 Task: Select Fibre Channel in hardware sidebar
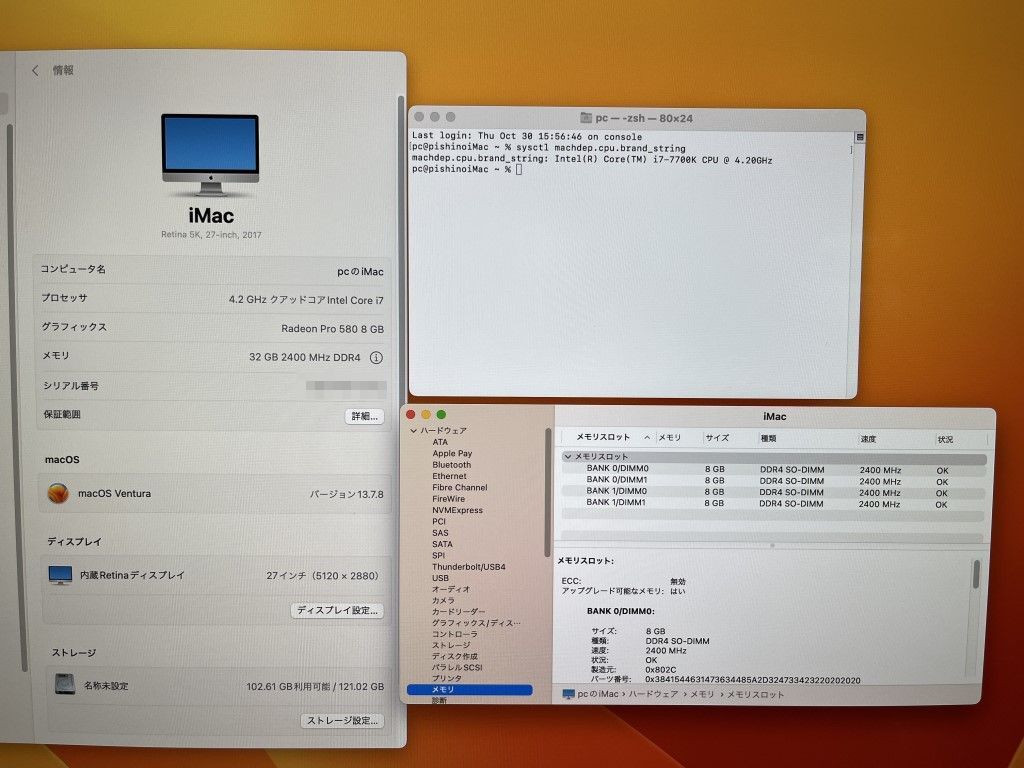[459, 487]
